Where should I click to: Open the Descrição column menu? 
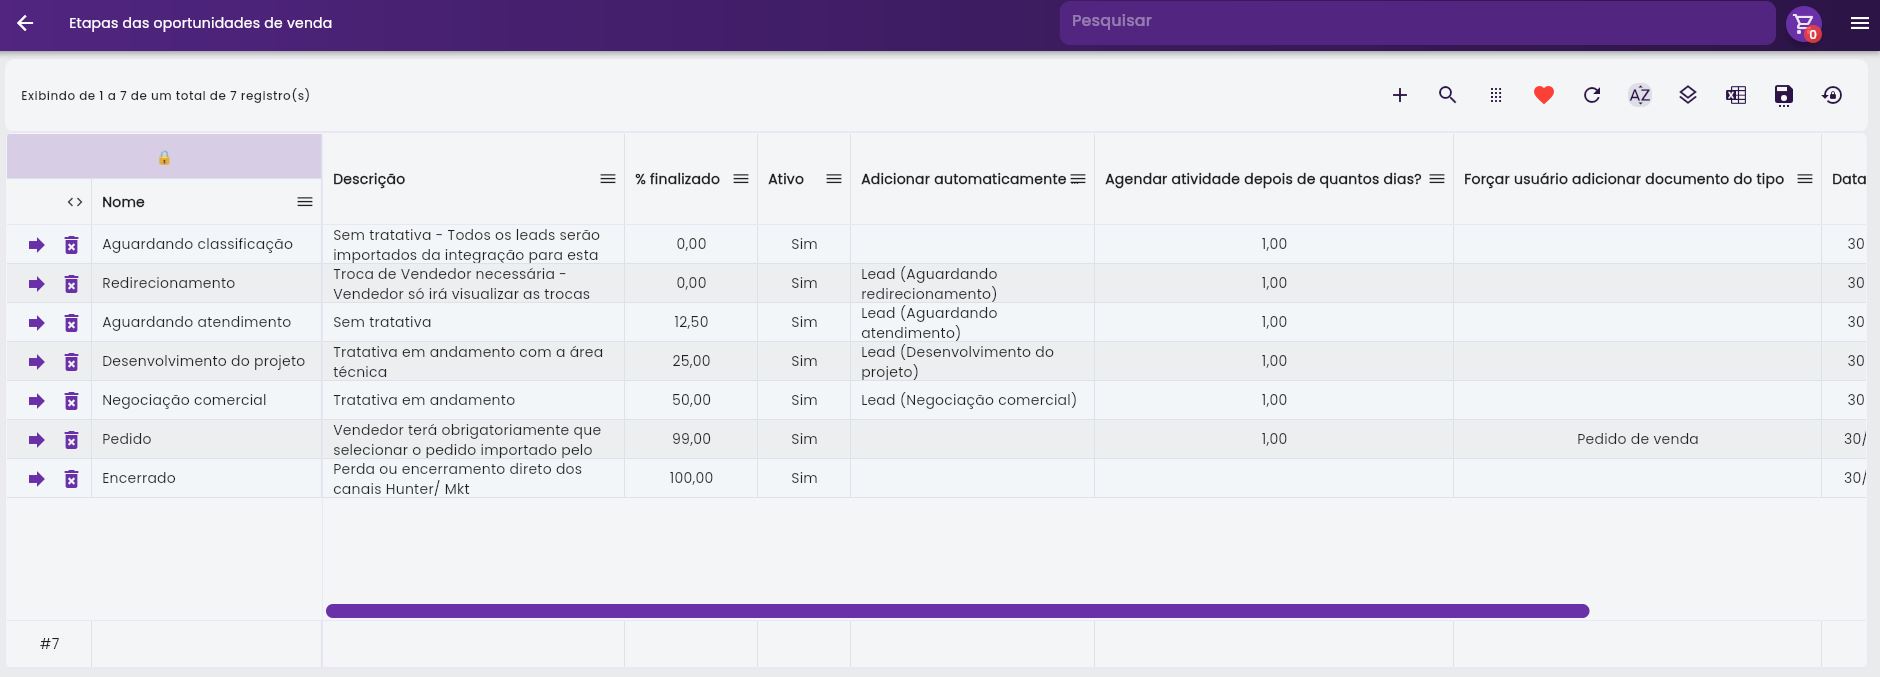point(607,179)
